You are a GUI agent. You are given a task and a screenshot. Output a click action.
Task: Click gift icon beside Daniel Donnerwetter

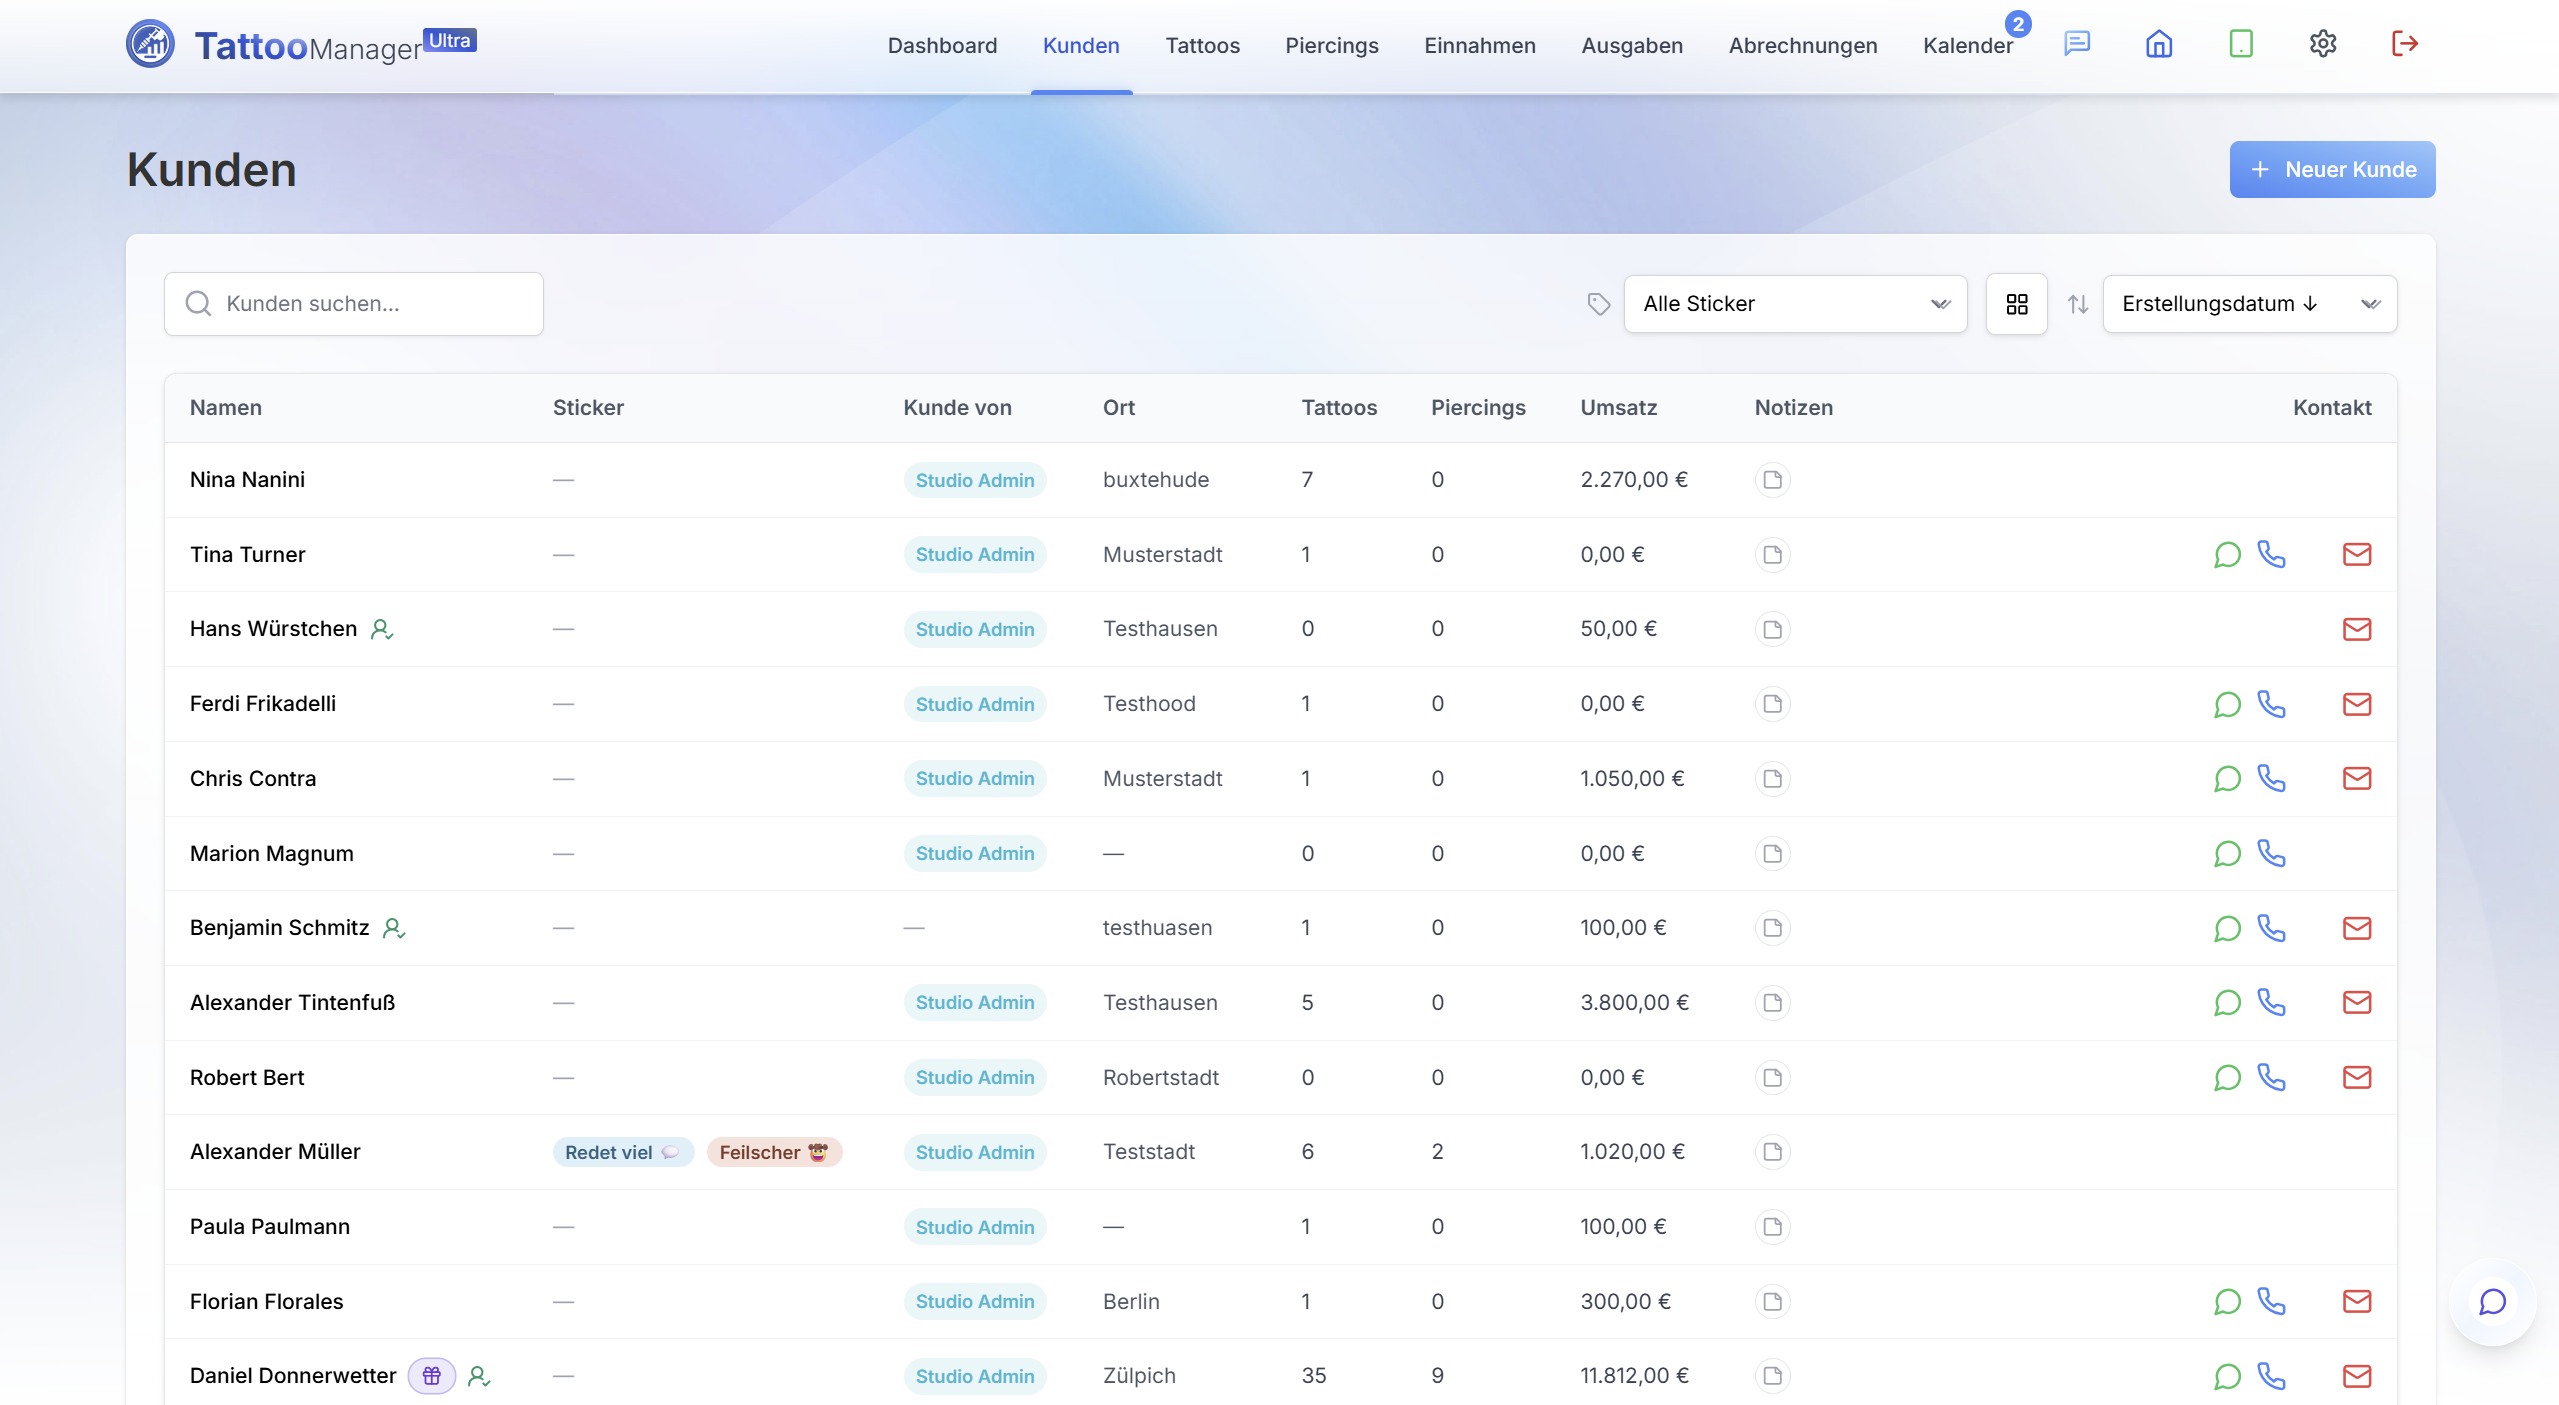click(432, 1376)
